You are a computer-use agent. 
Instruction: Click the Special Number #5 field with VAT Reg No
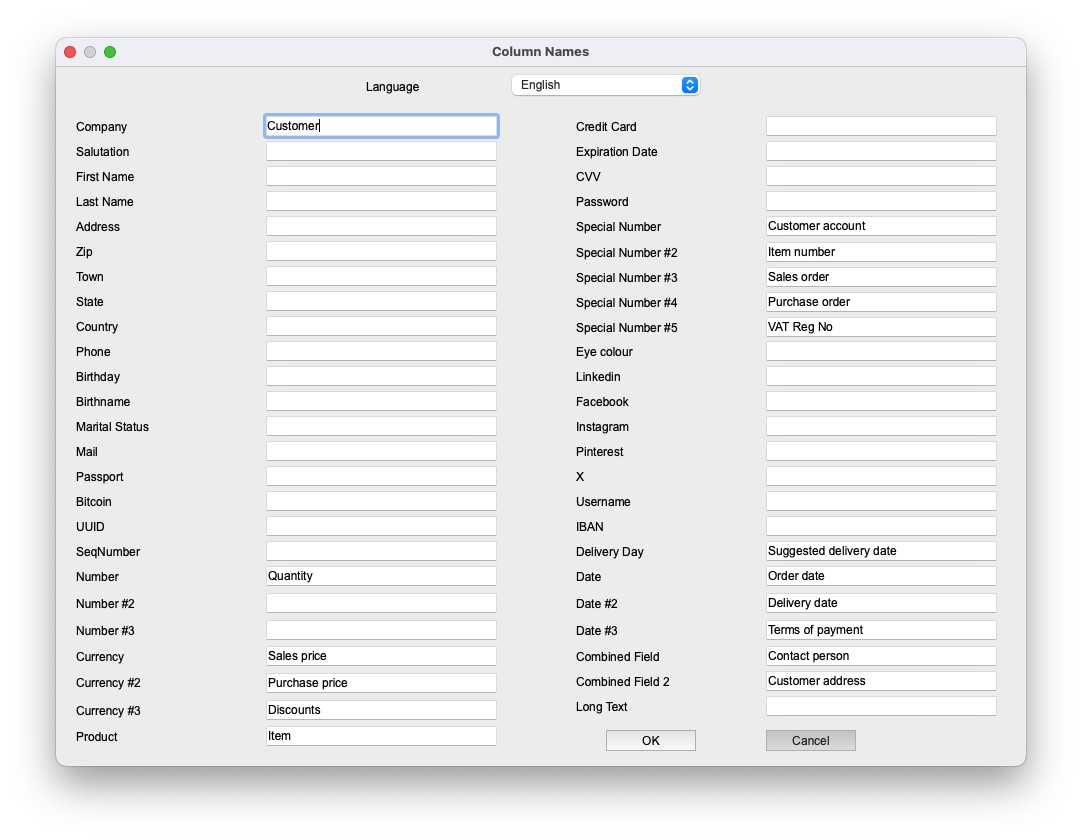click(881, 326)
